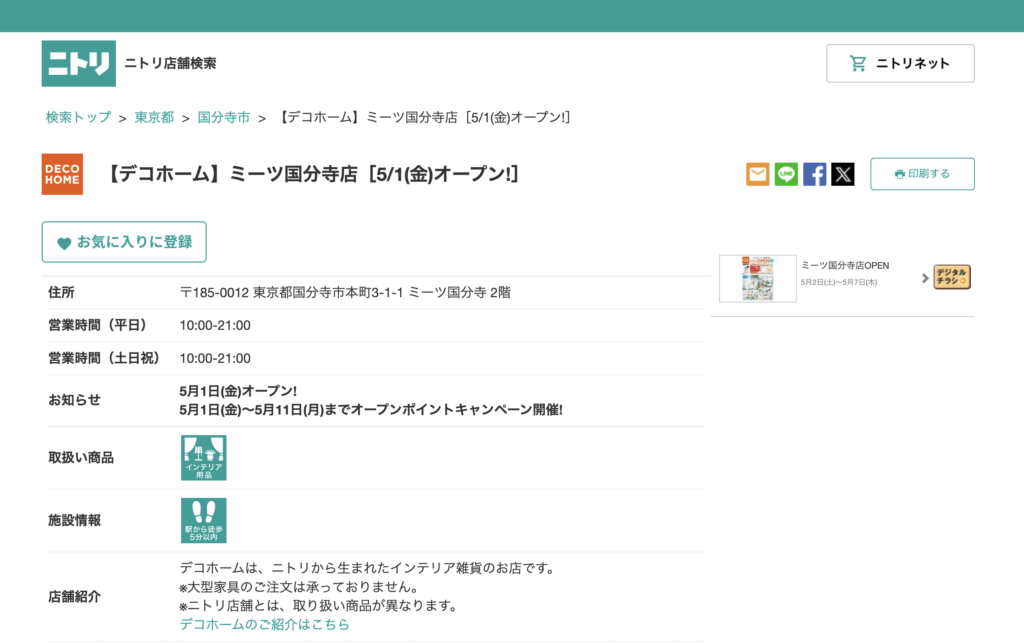Screen dimensions: 1024x644
Task: Open ニトリネット shopping cart button
Action: [x=900, y=63]
